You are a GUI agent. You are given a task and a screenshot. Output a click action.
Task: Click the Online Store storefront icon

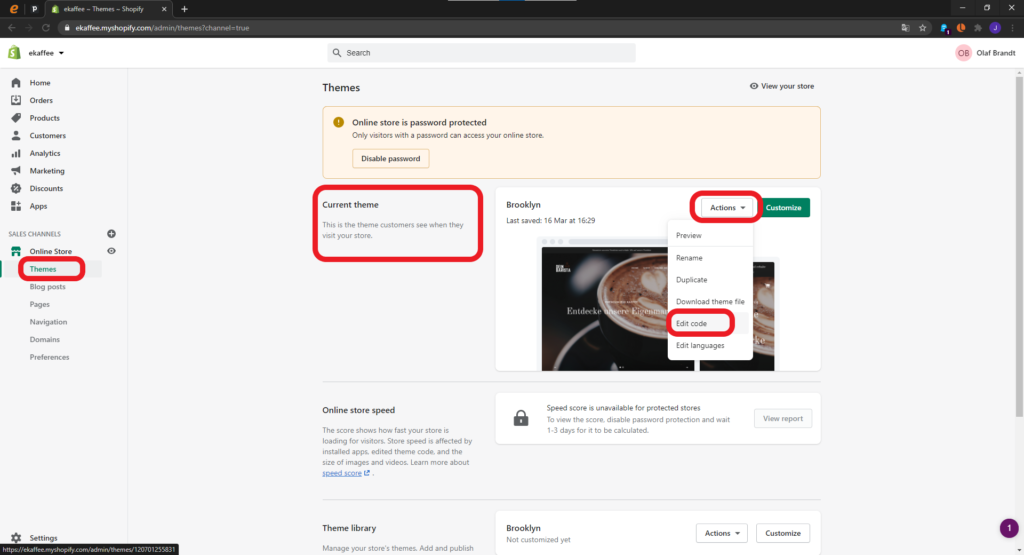click(16, 251)
